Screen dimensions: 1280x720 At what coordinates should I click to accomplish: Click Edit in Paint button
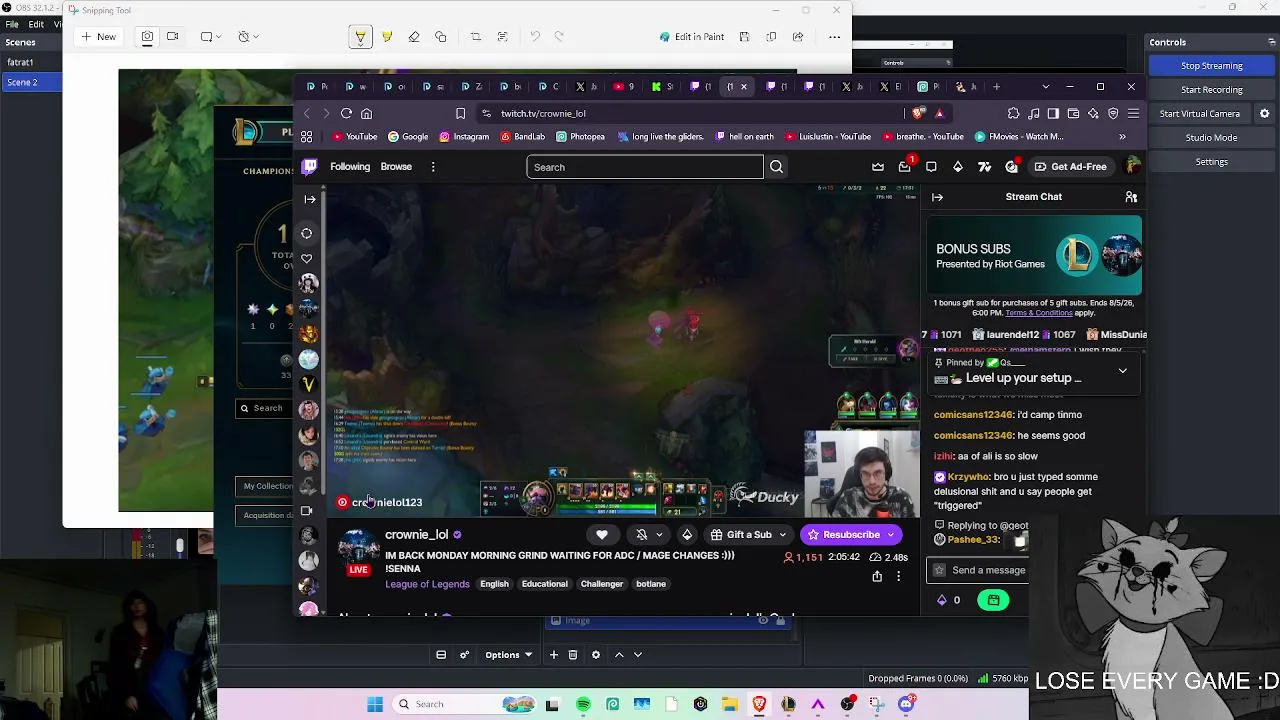pos(692,37)
